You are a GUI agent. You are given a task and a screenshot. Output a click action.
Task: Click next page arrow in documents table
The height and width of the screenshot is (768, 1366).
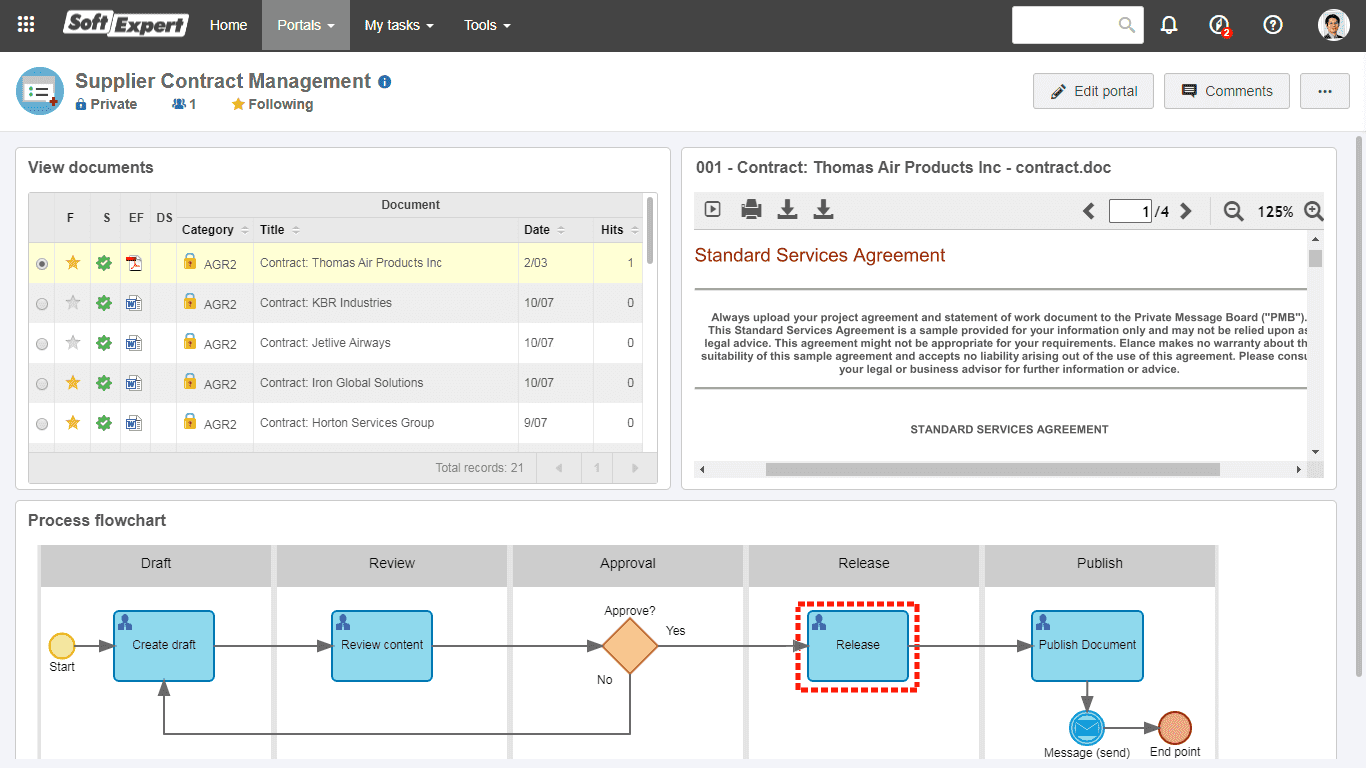[634, 468]
